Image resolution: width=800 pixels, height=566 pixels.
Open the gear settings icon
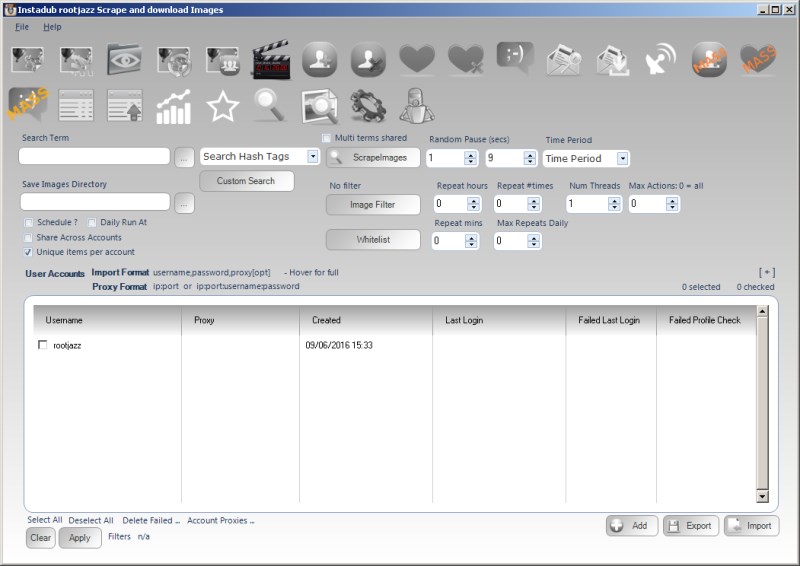tap(368, 106)
